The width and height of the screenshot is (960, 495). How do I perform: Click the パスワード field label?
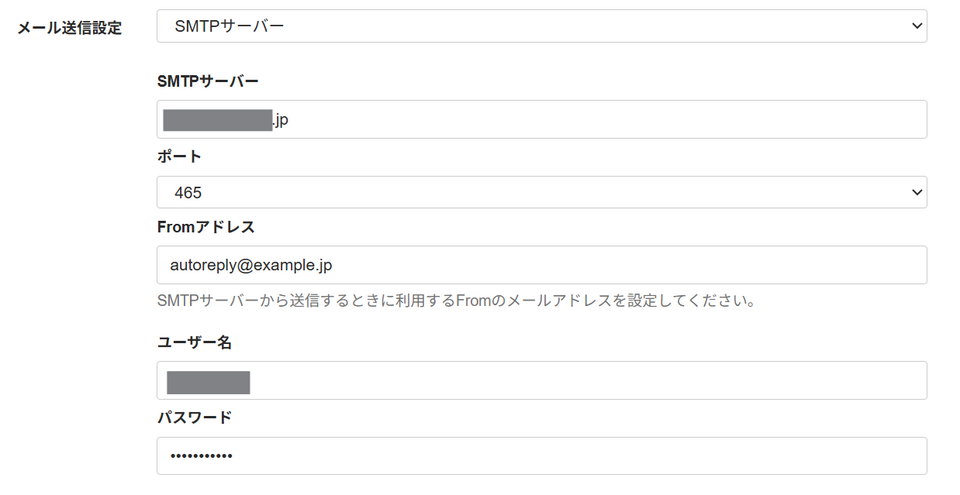click(194, 418)
